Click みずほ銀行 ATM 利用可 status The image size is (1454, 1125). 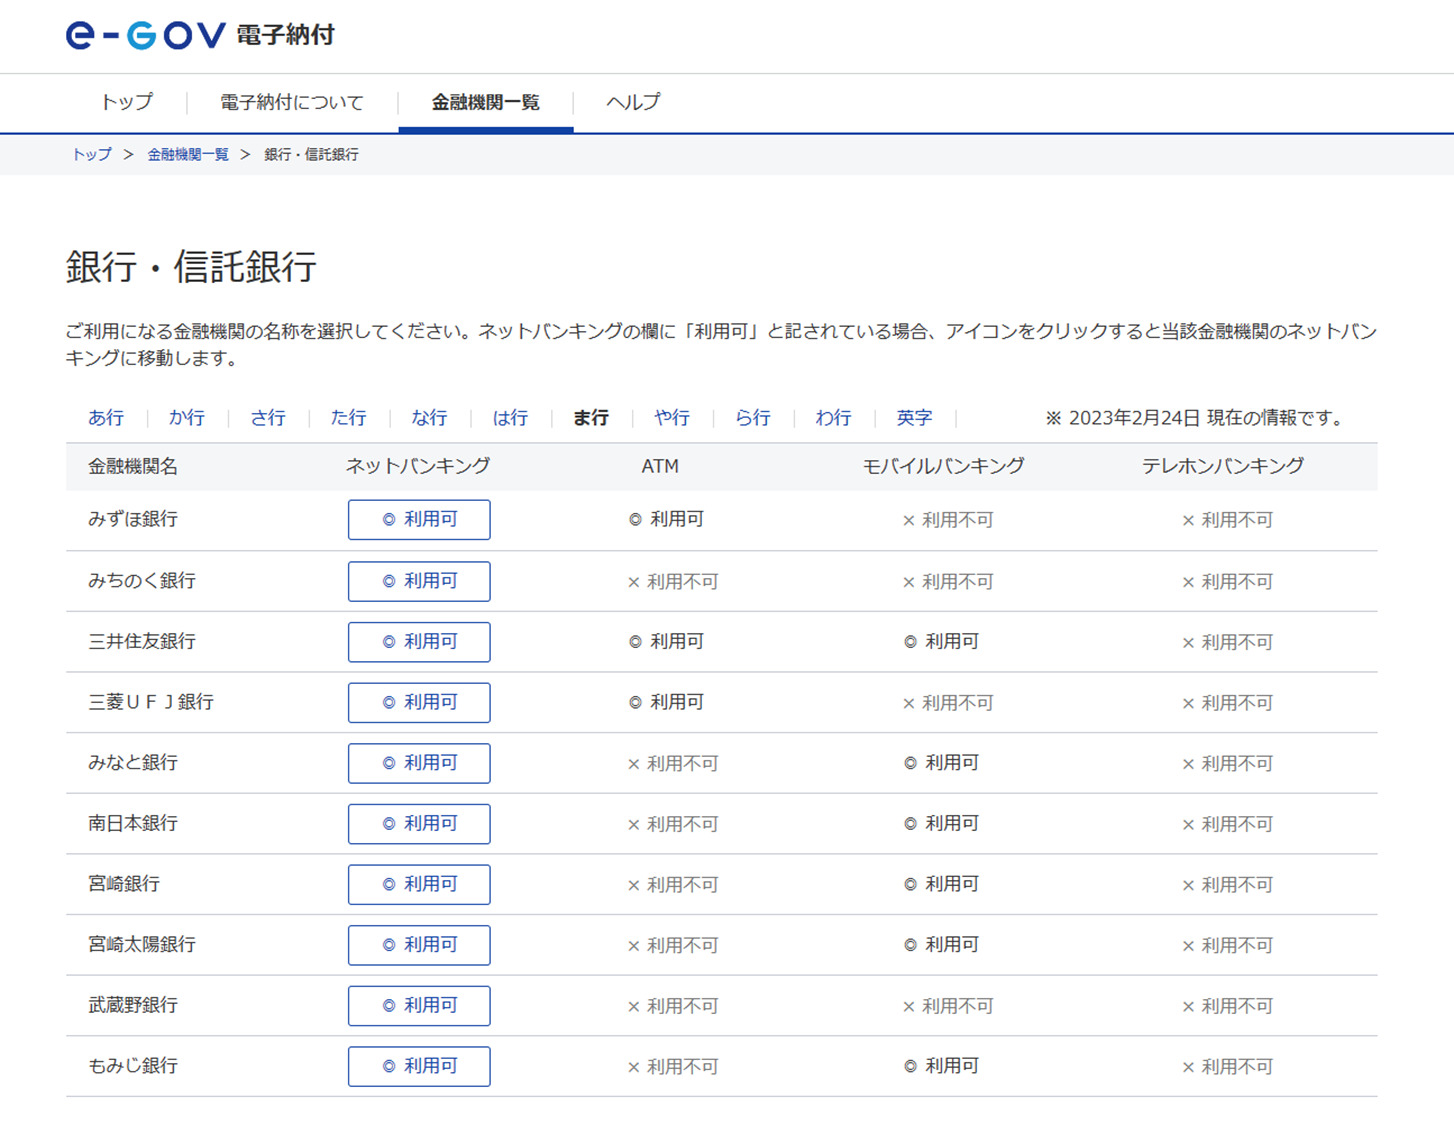[666, 520]
